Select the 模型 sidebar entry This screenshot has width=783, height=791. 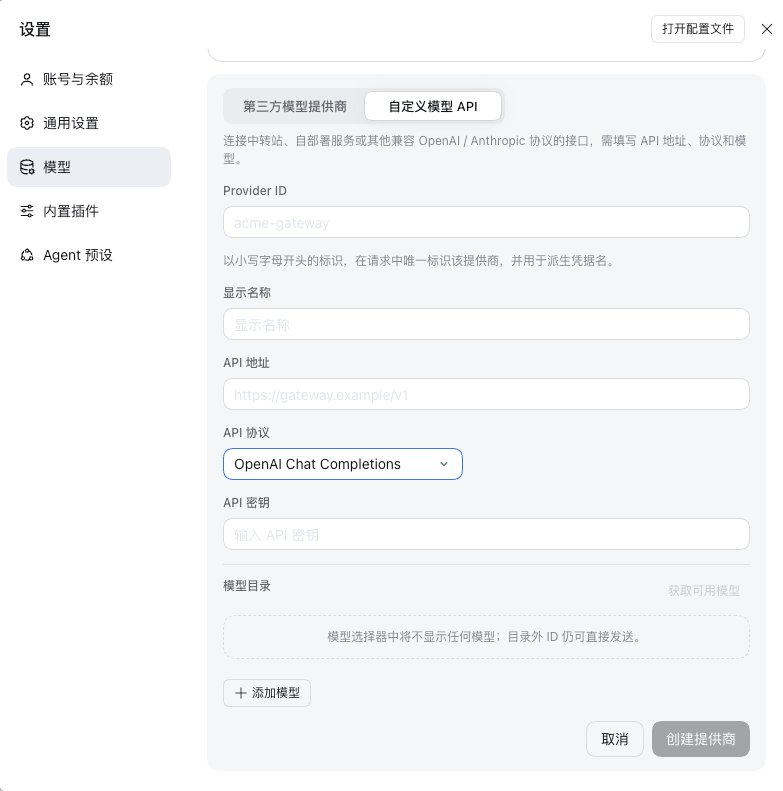(x=89, y=167)
